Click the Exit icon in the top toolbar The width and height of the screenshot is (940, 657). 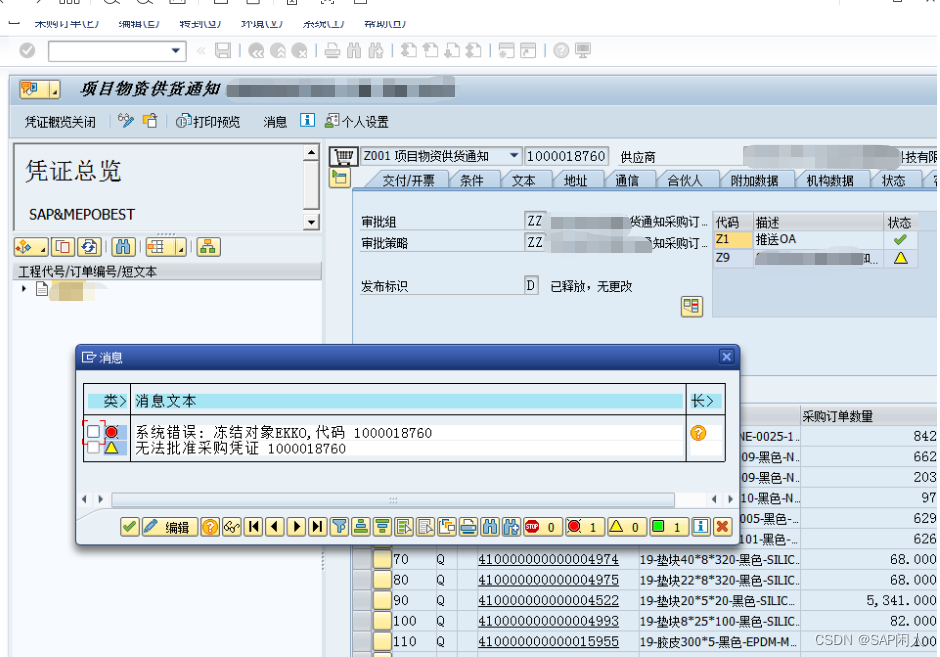pyautogui.click(x=278, y=51)
